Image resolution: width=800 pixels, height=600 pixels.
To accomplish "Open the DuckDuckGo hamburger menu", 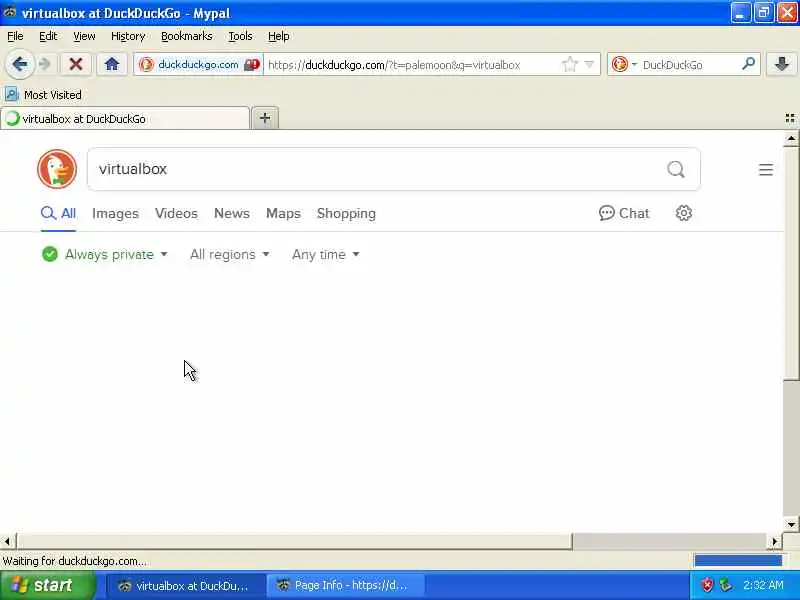I will (765, 169).
